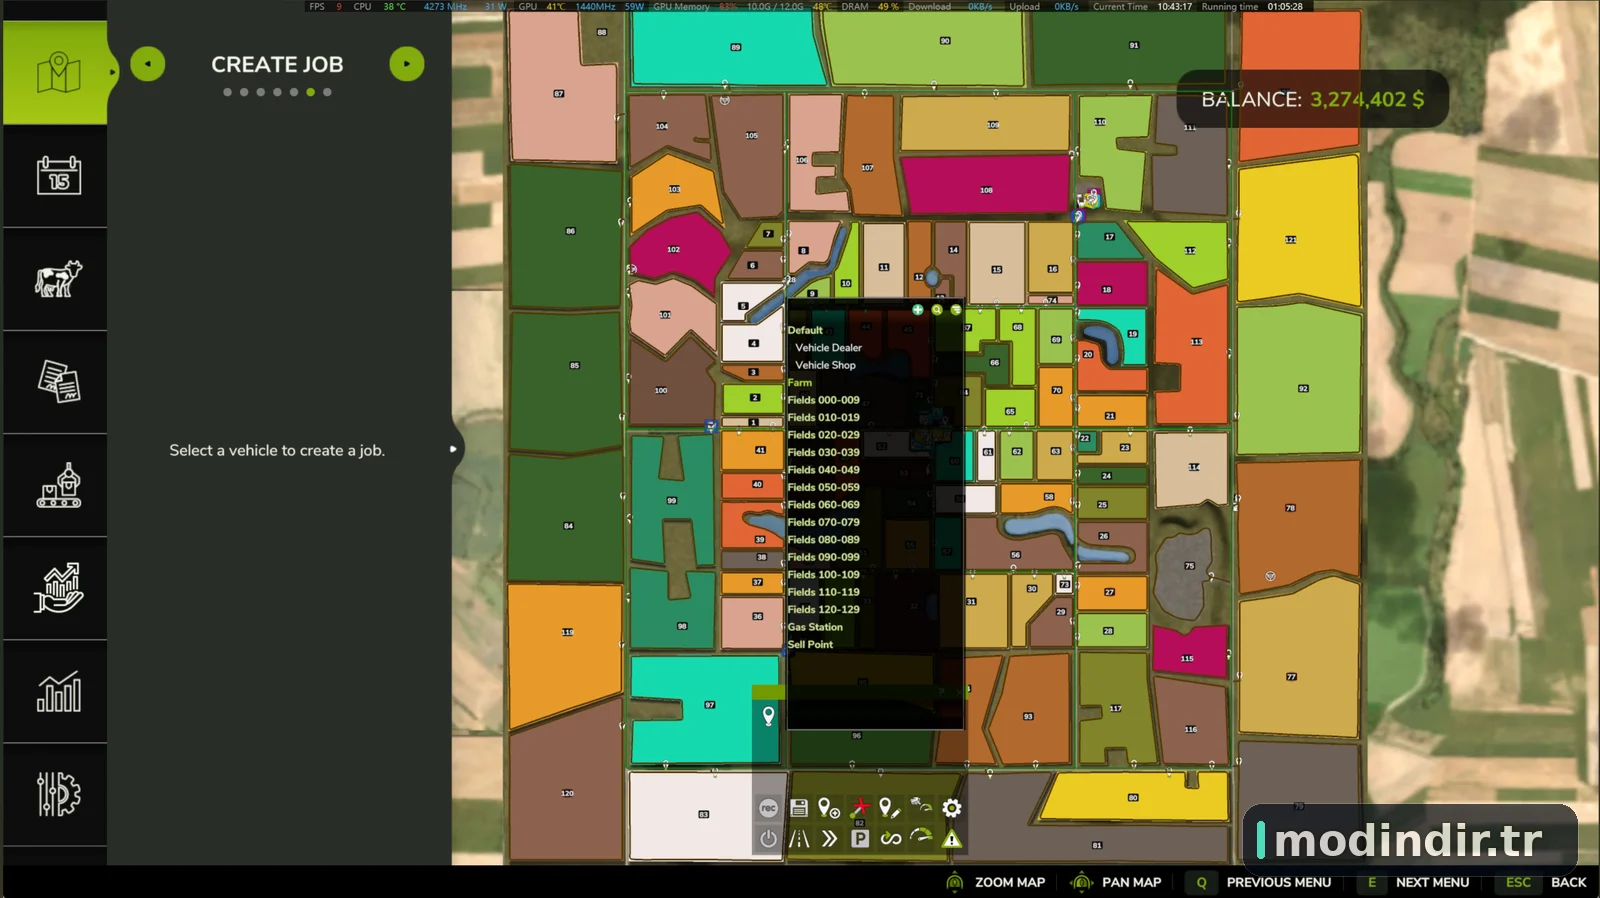Click the 'Select a vehicle to create a job.' text
The width and height of the screenshot is (1600, 898).
[277, 450]
